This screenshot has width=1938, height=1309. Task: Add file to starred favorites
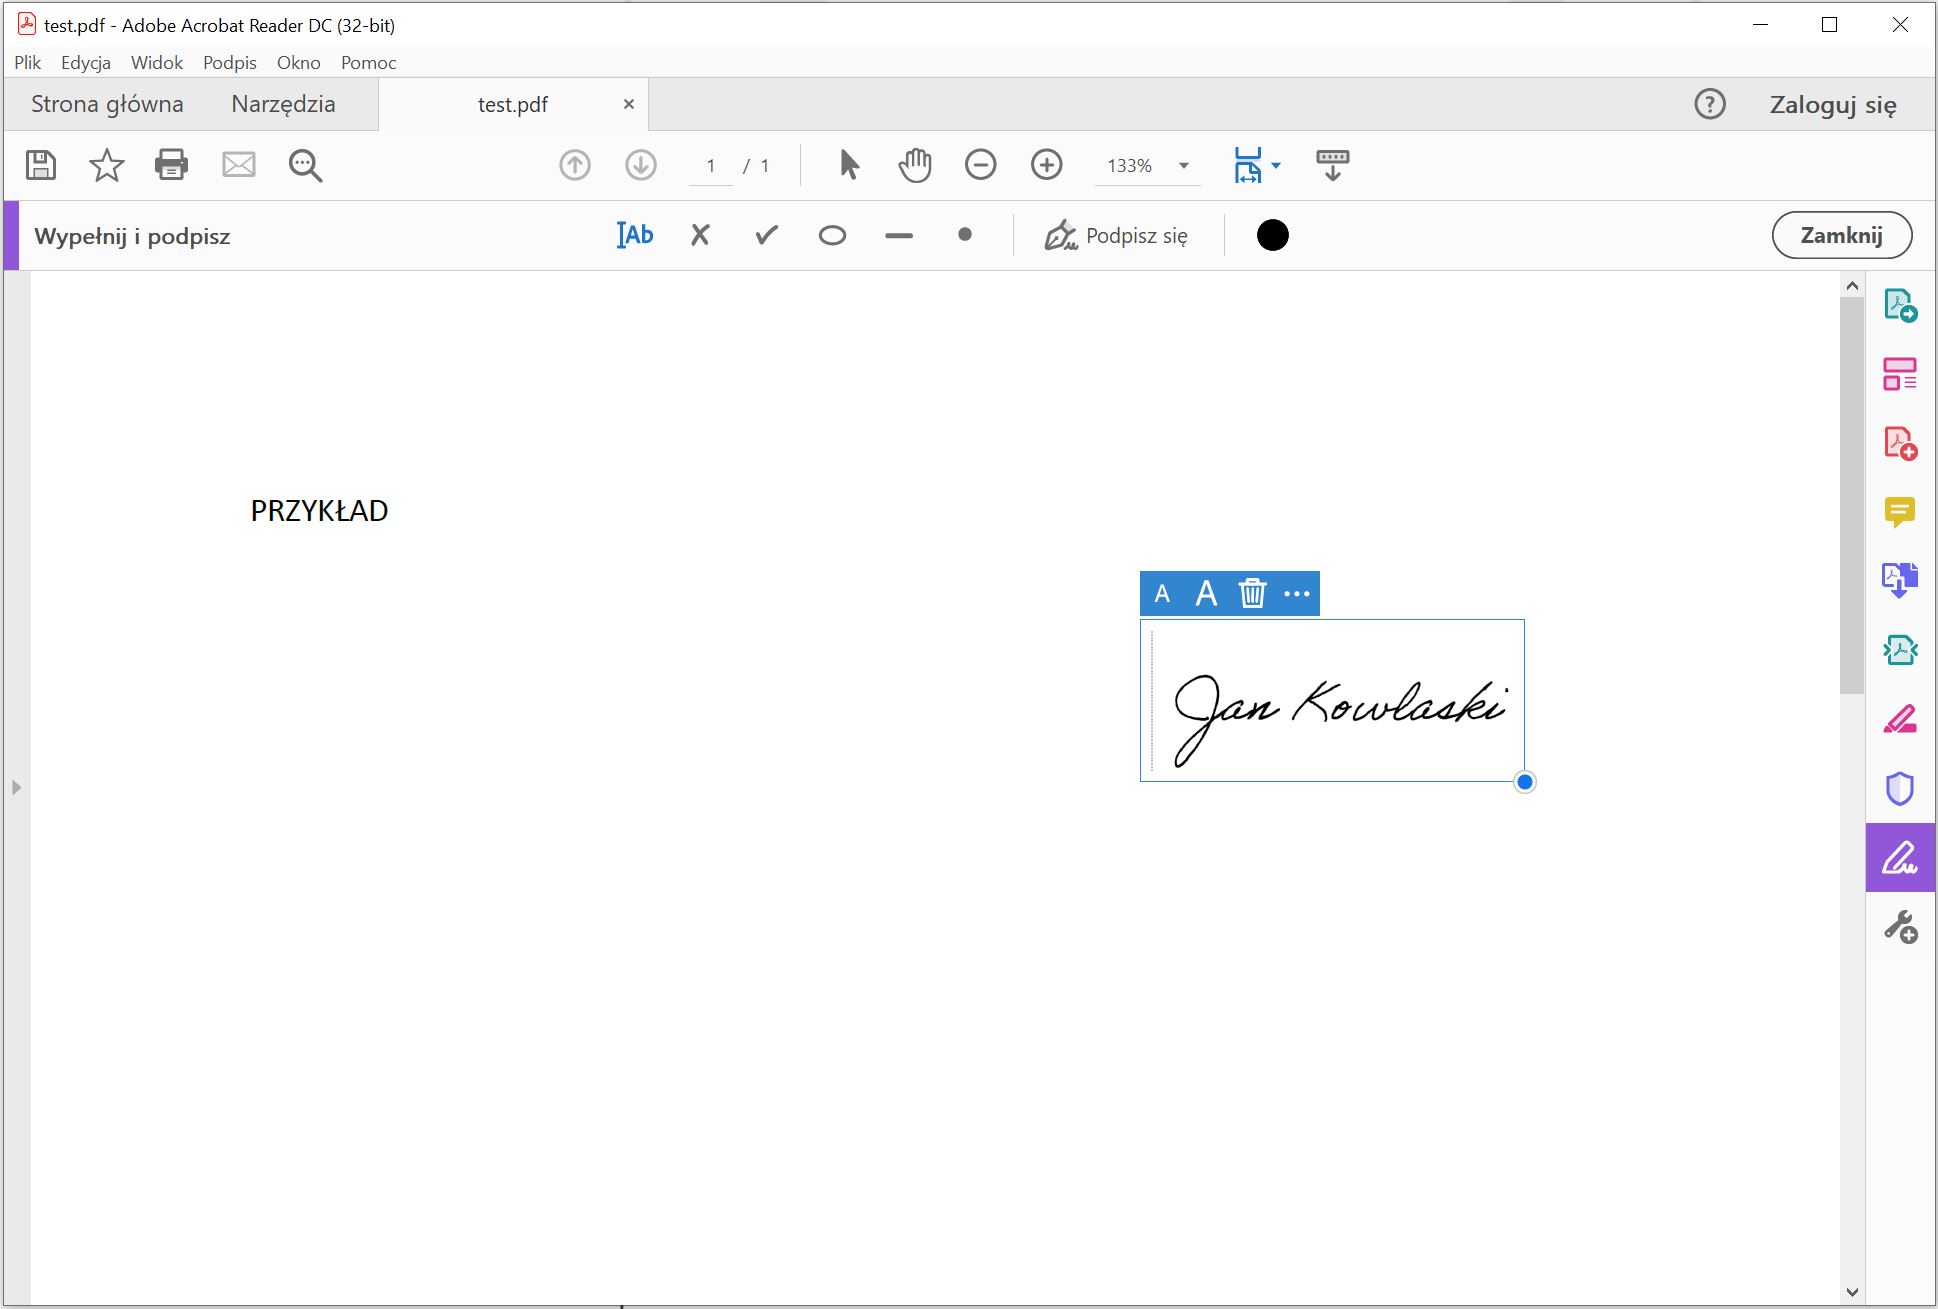106,165
